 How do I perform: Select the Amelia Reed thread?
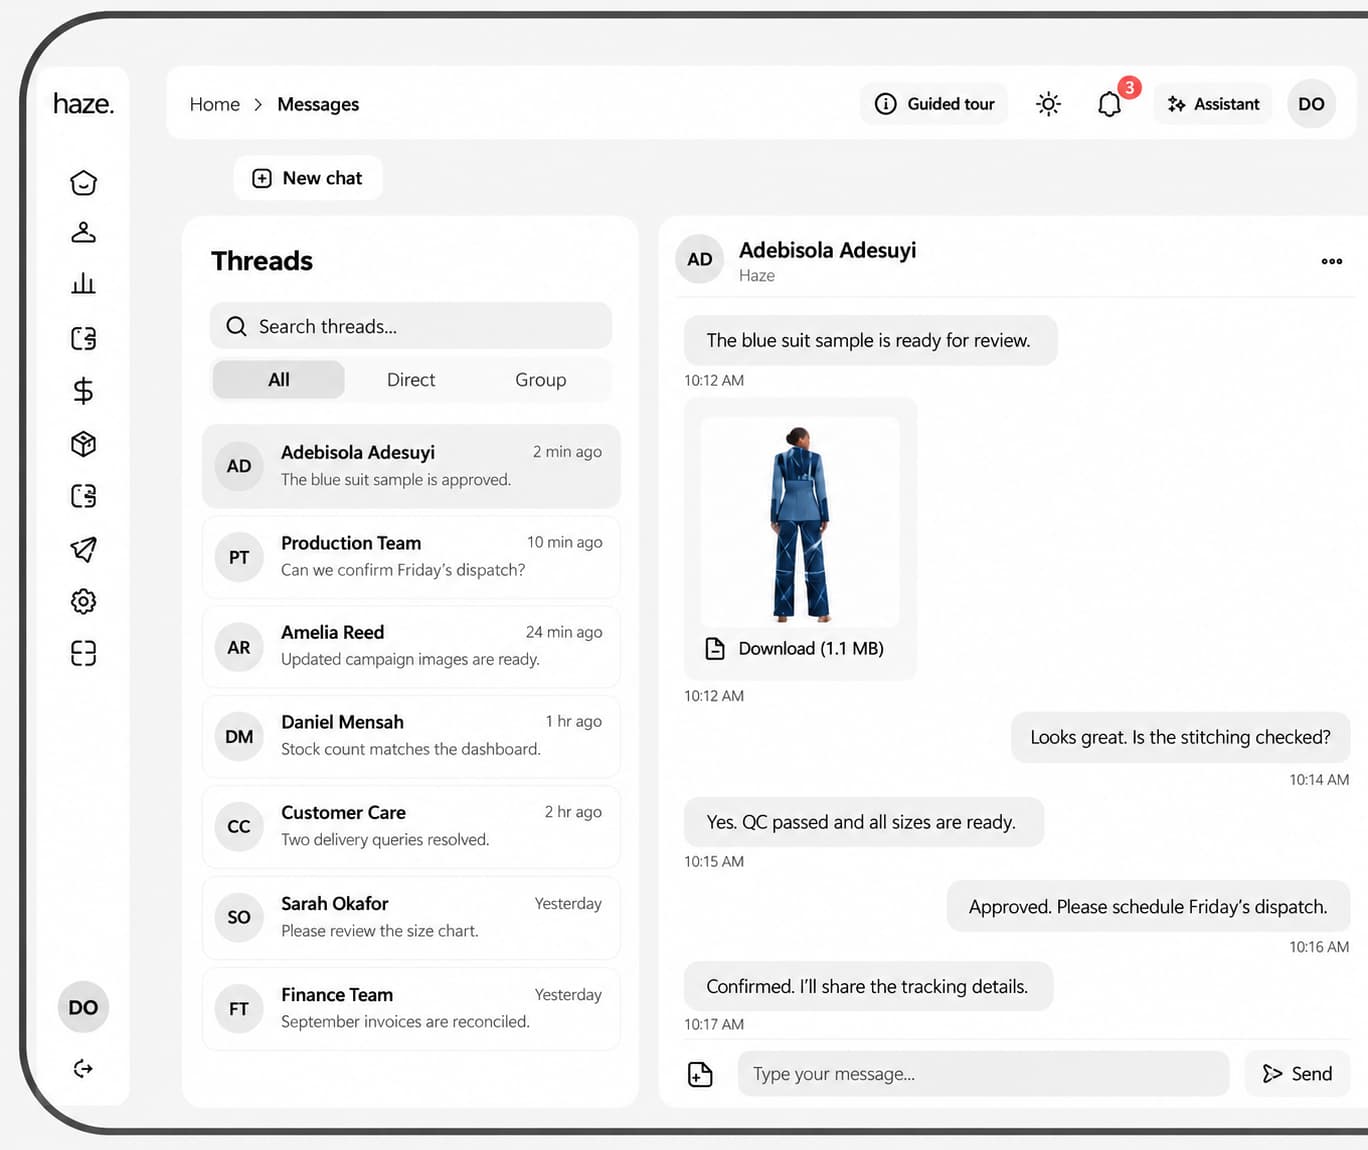[x=411, y=647]
